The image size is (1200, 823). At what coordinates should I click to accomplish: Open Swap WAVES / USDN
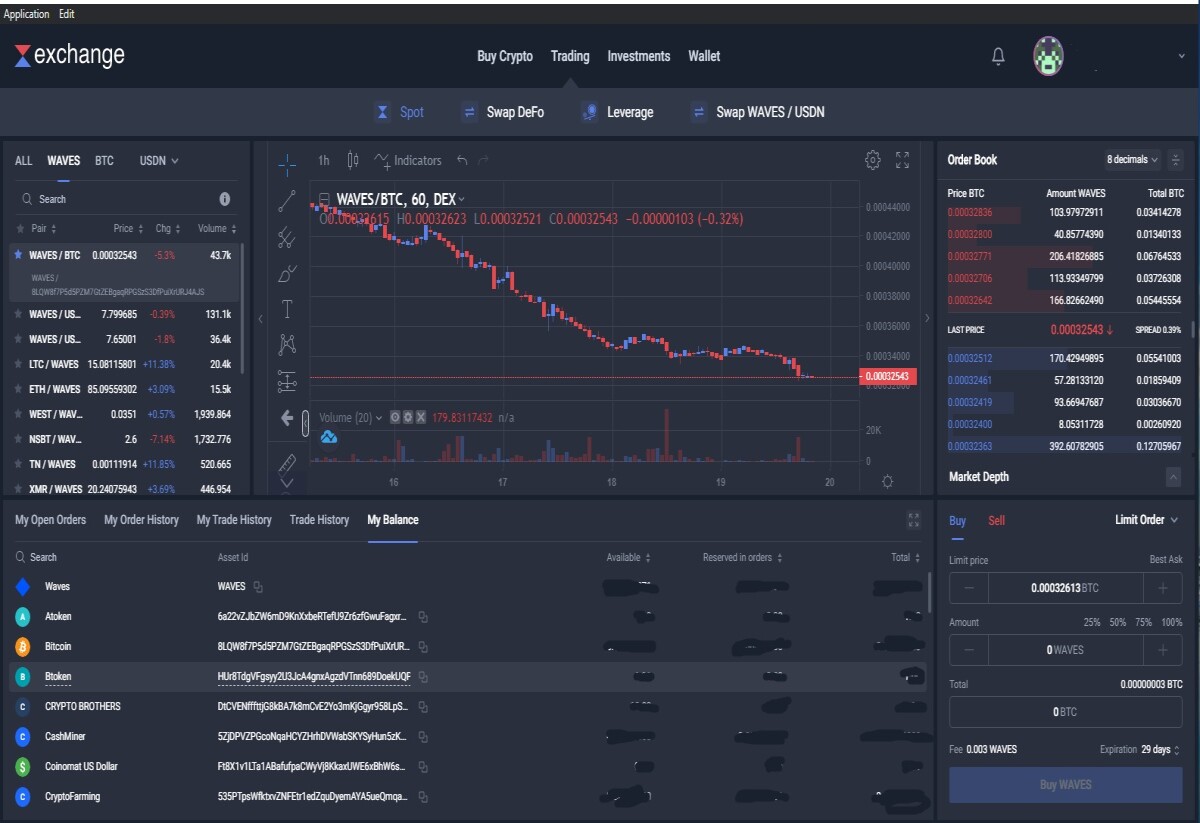click(x=758, y=112)
